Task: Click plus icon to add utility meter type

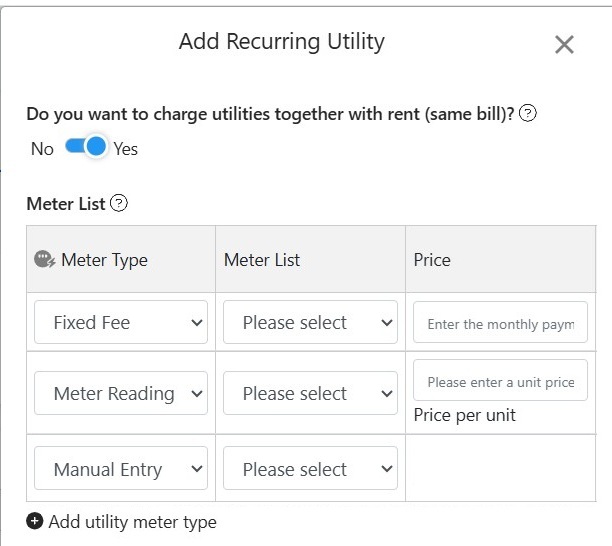Action: pyautogui.click(x=35, y=521)
